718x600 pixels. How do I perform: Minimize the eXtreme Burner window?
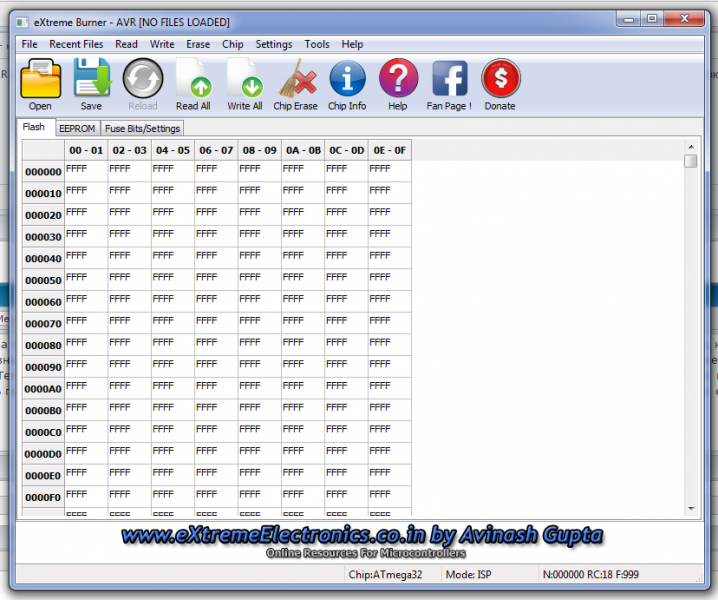(x=628, y=19)
